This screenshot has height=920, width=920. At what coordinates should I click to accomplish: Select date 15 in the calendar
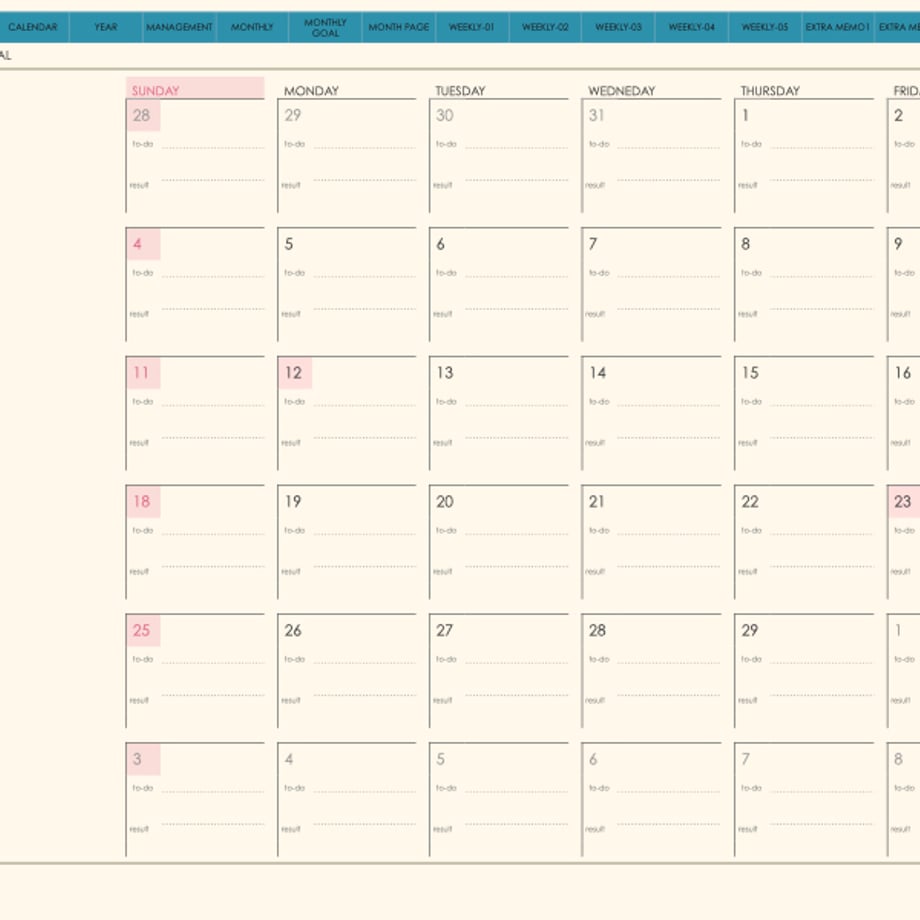coord(750,373)
